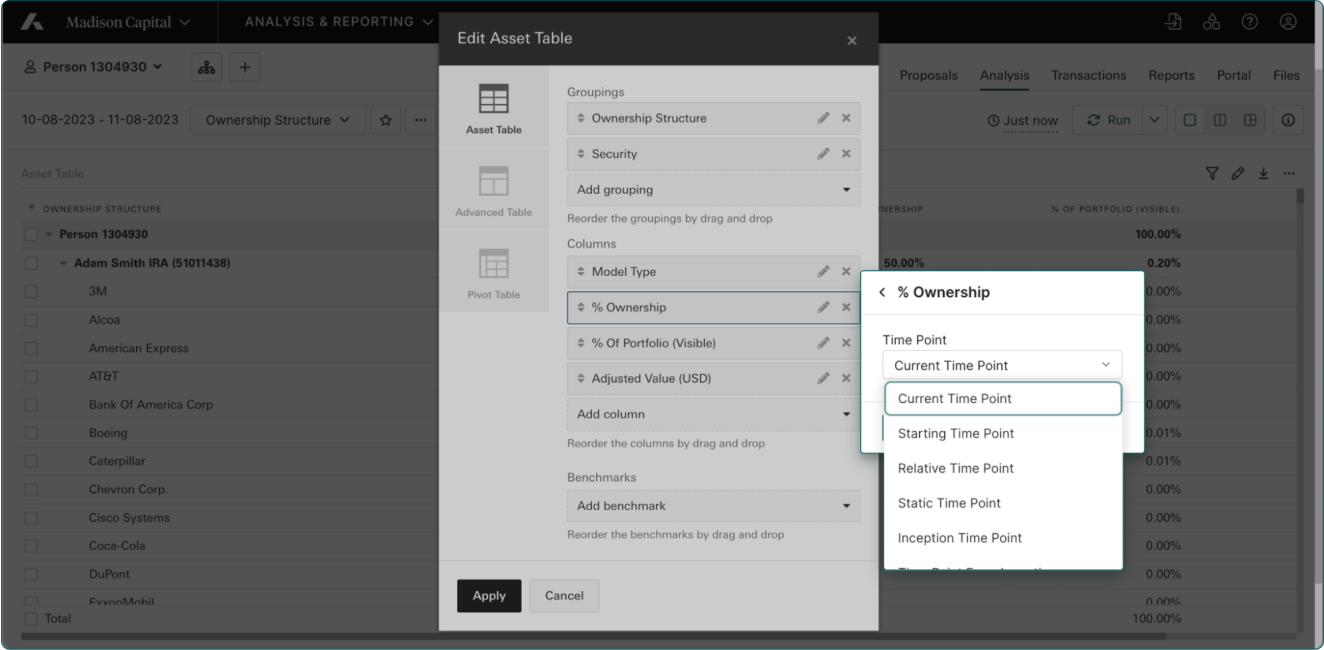Viewport: 1324px width, 650px height.
Task: Close the Edit Asset Table dialog
Action: click(x=852, y=40)
